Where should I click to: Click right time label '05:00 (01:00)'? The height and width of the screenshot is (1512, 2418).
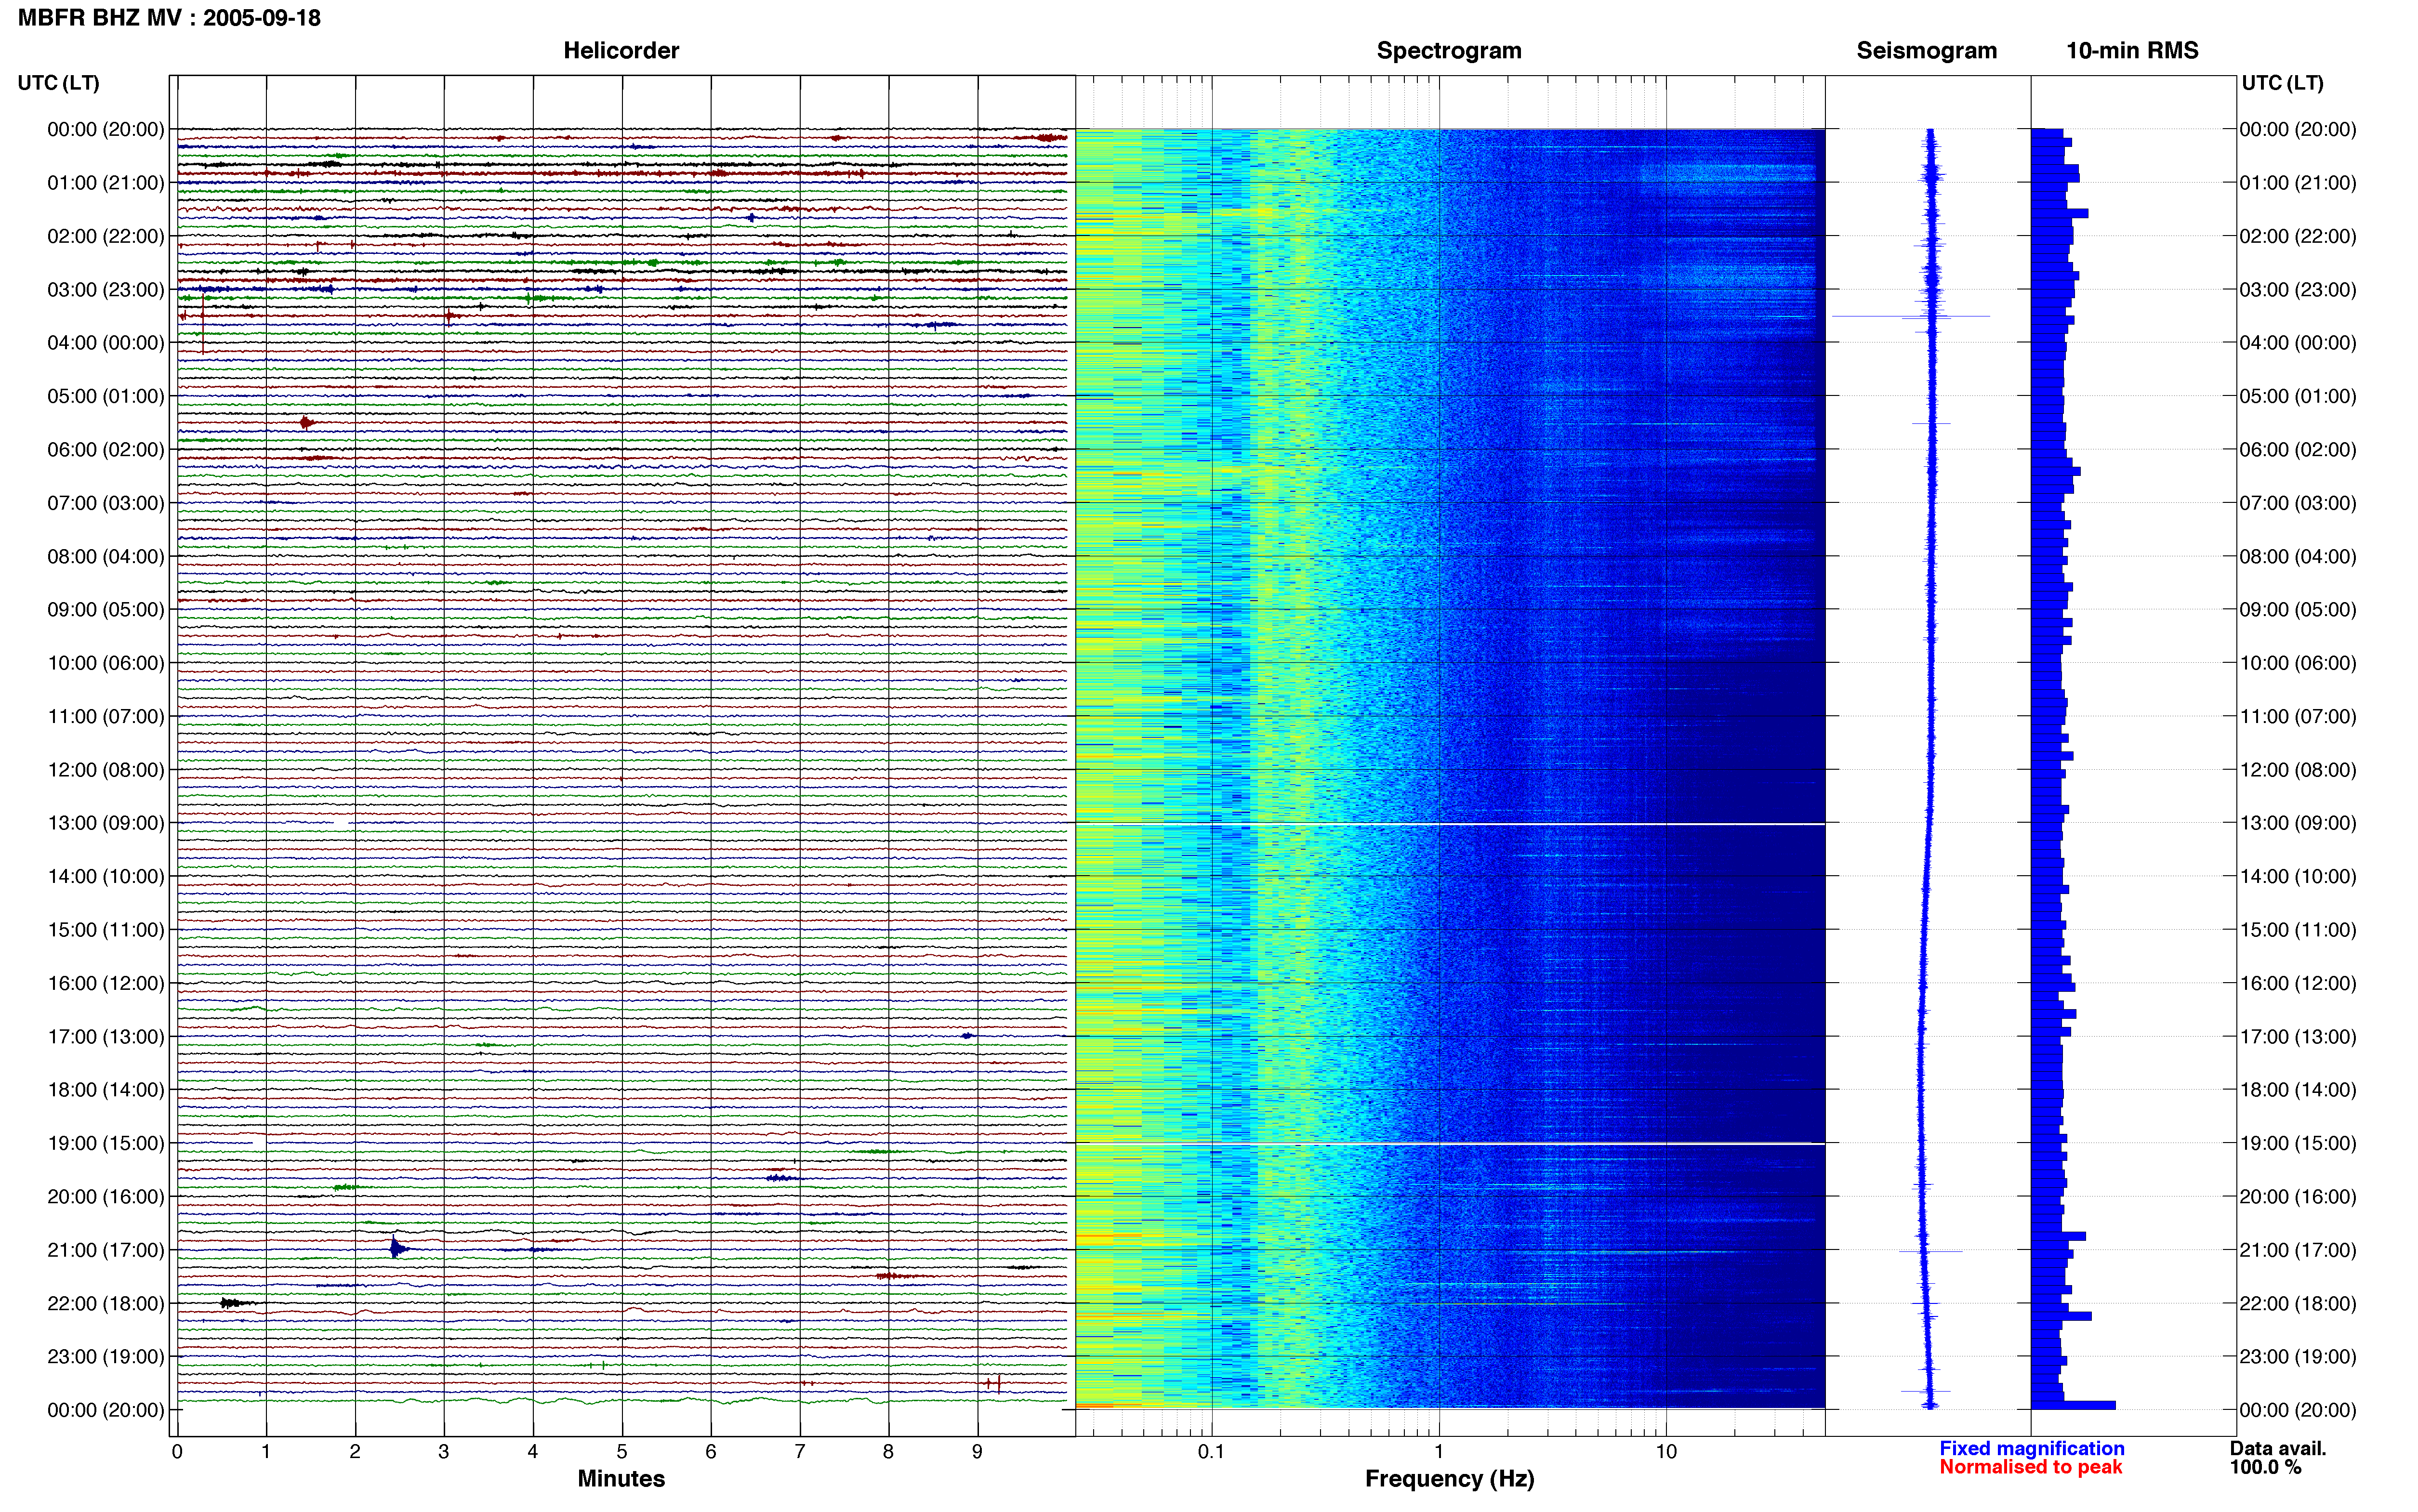(2298, 396)
